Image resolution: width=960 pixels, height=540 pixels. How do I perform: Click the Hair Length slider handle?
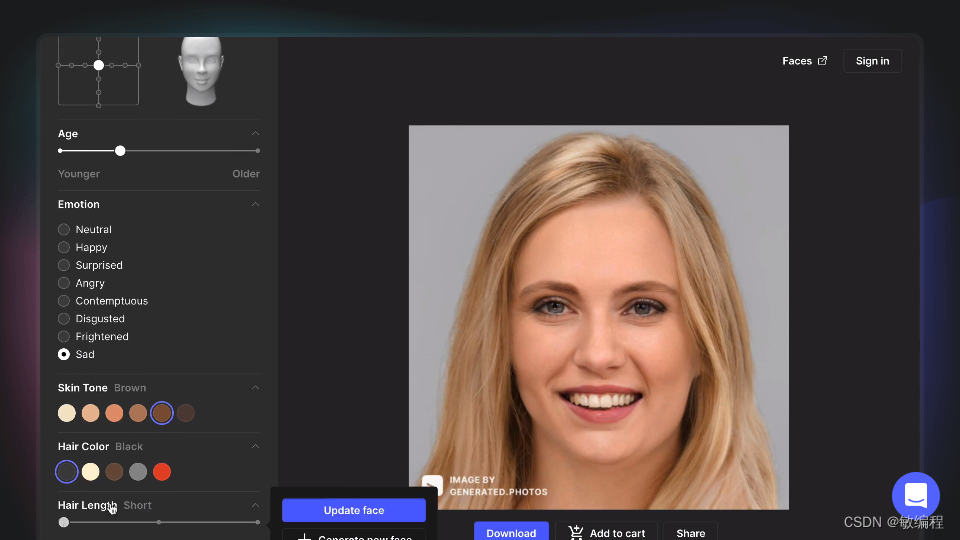(64, 522)
